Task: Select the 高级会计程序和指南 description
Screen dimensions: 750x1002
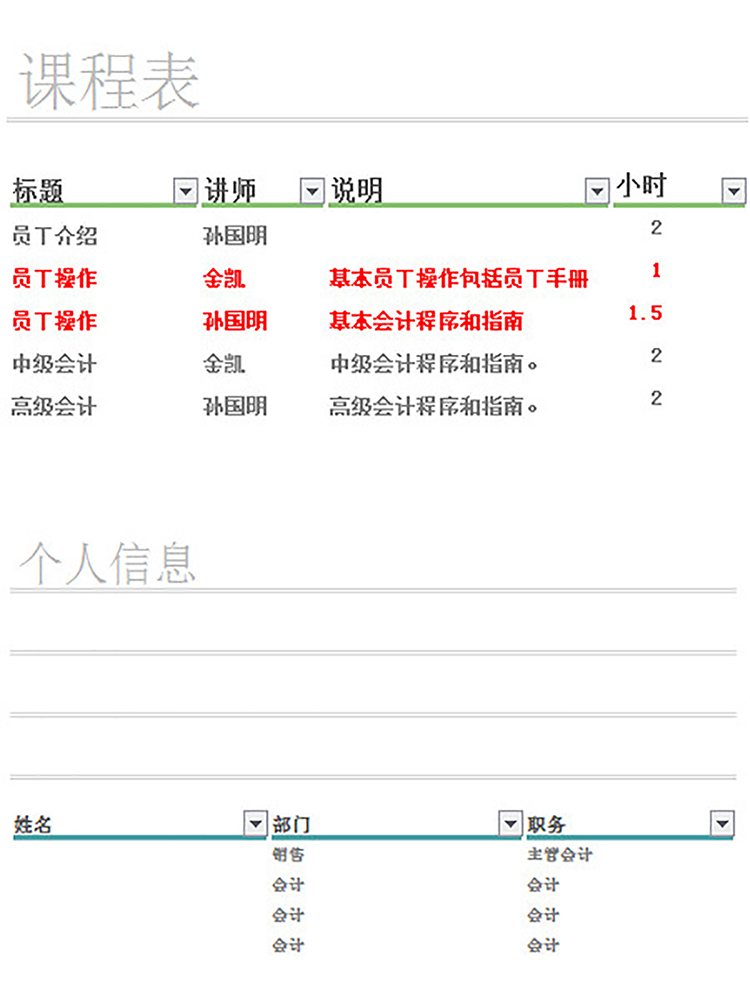Action: tap(434, 406)
